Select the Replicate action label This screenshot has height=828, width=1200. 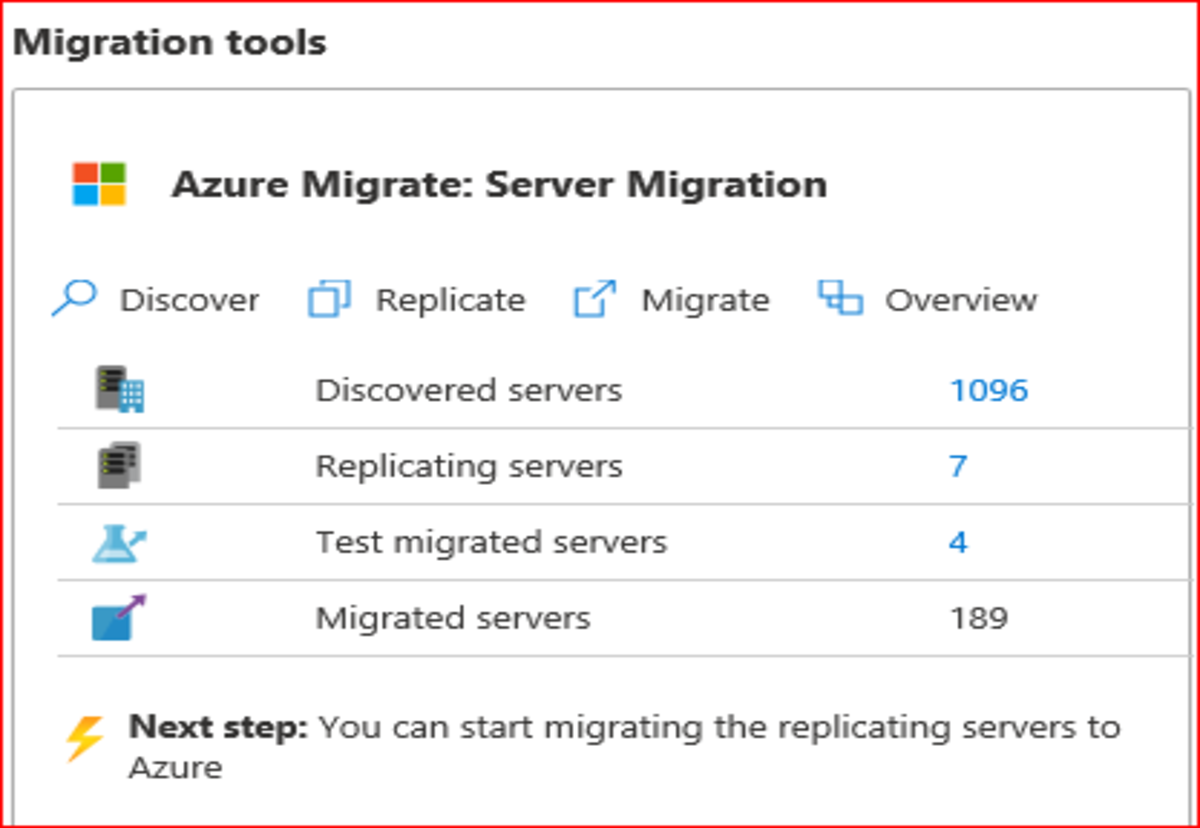point(450,300)
